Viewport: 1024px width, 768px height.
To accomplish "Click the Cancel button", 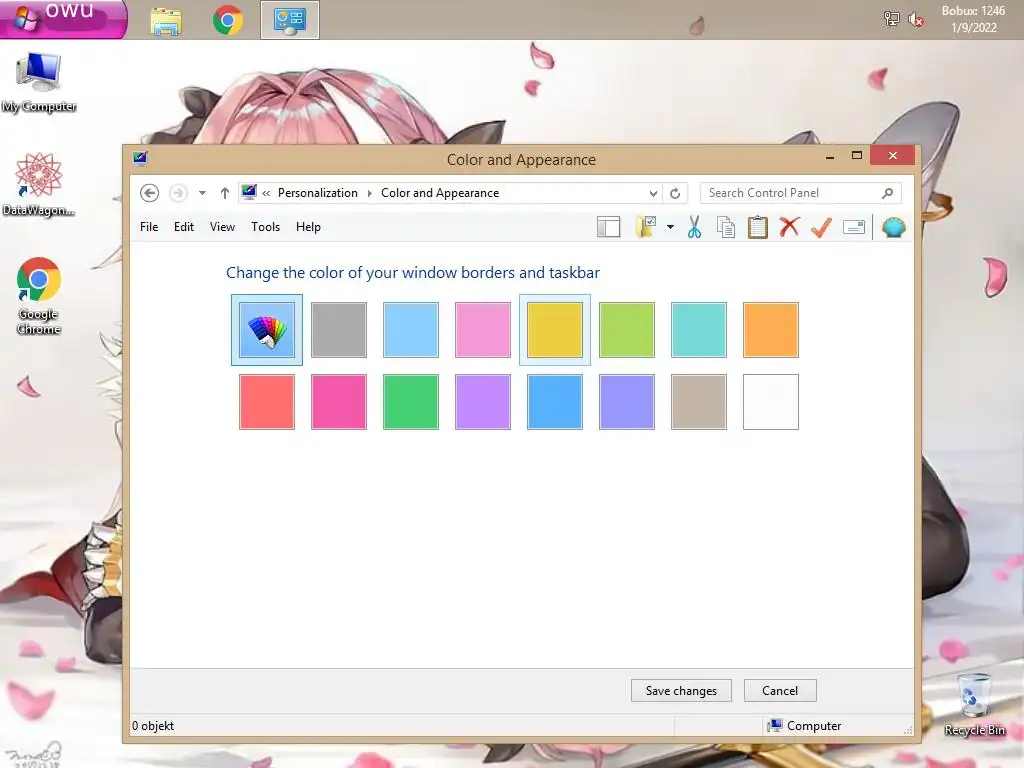I will point(780,691).
